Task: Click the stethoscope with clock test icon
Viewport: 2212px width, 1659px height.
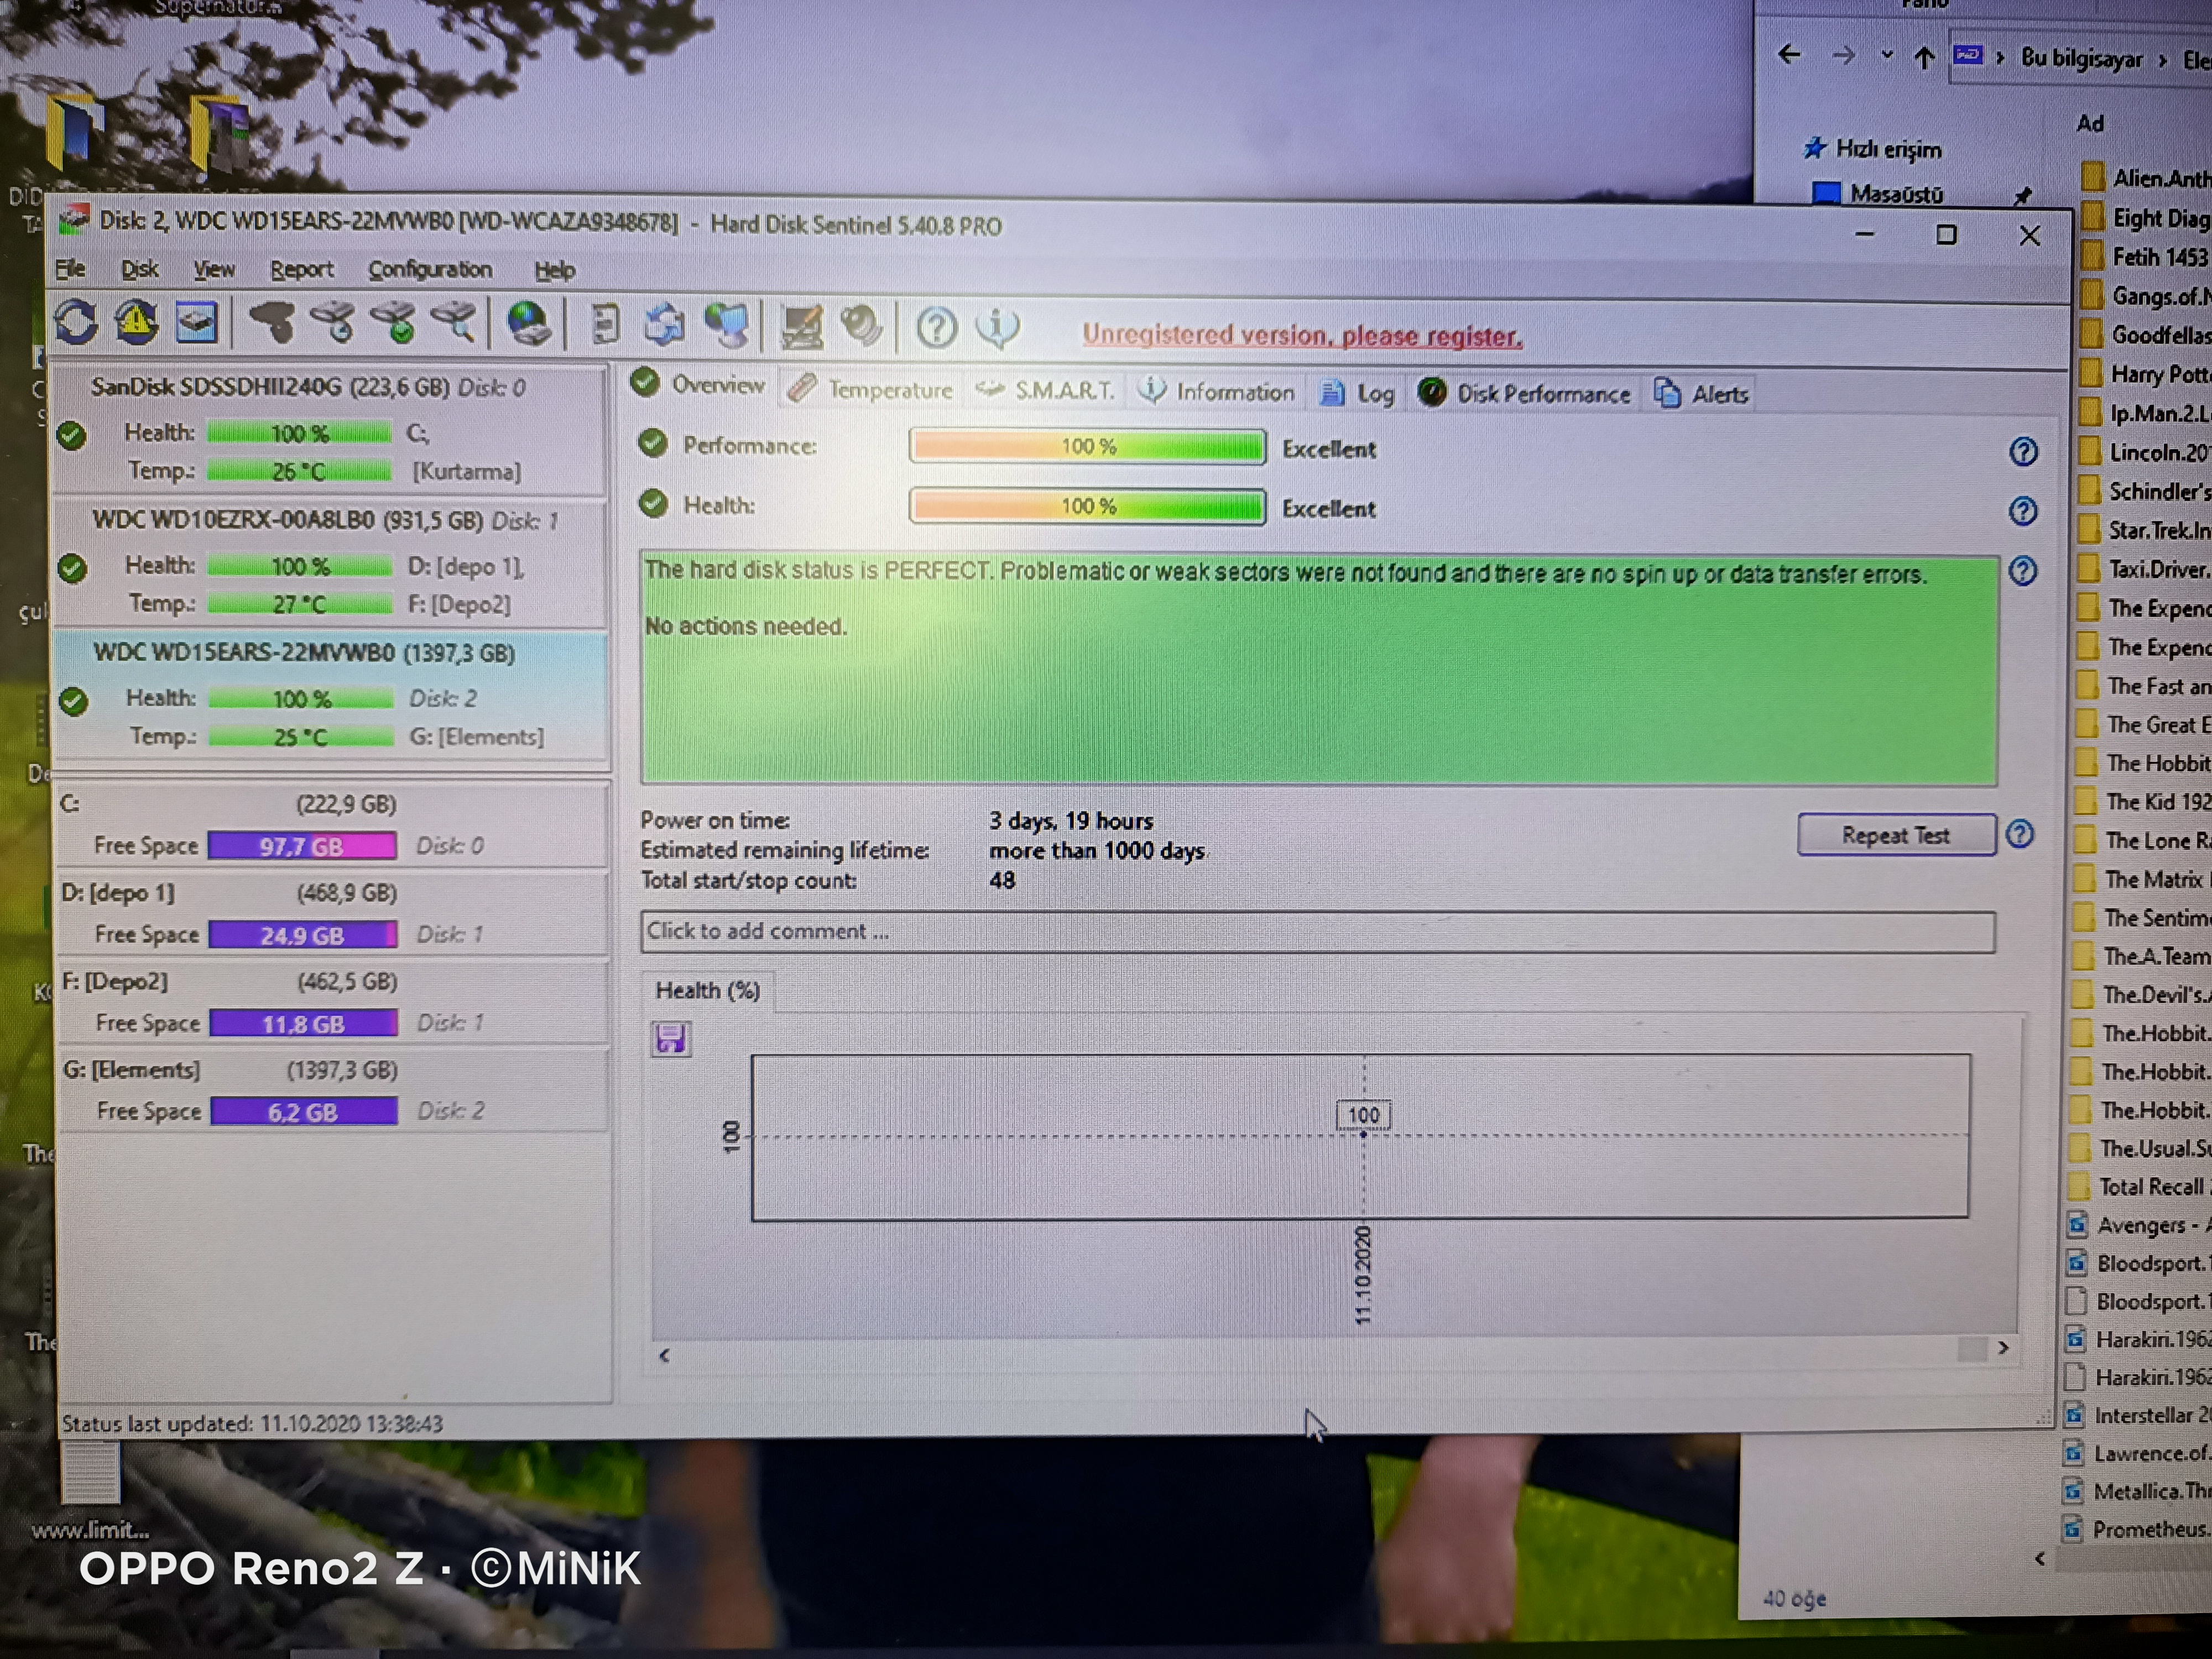Action: coord(333,324)
